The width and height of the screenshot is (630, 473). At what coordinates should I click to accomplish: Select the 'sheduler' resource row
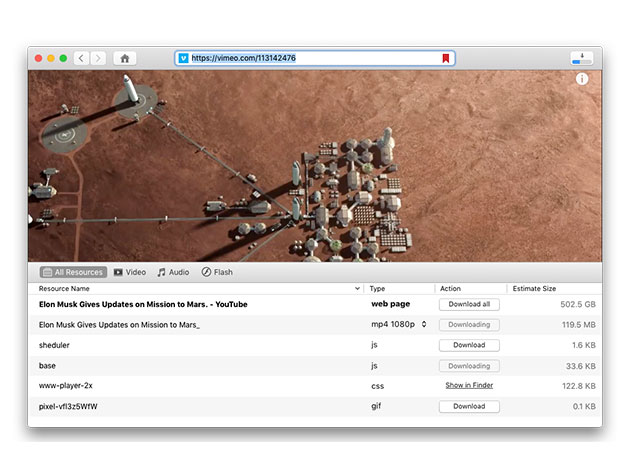point(315,345)
